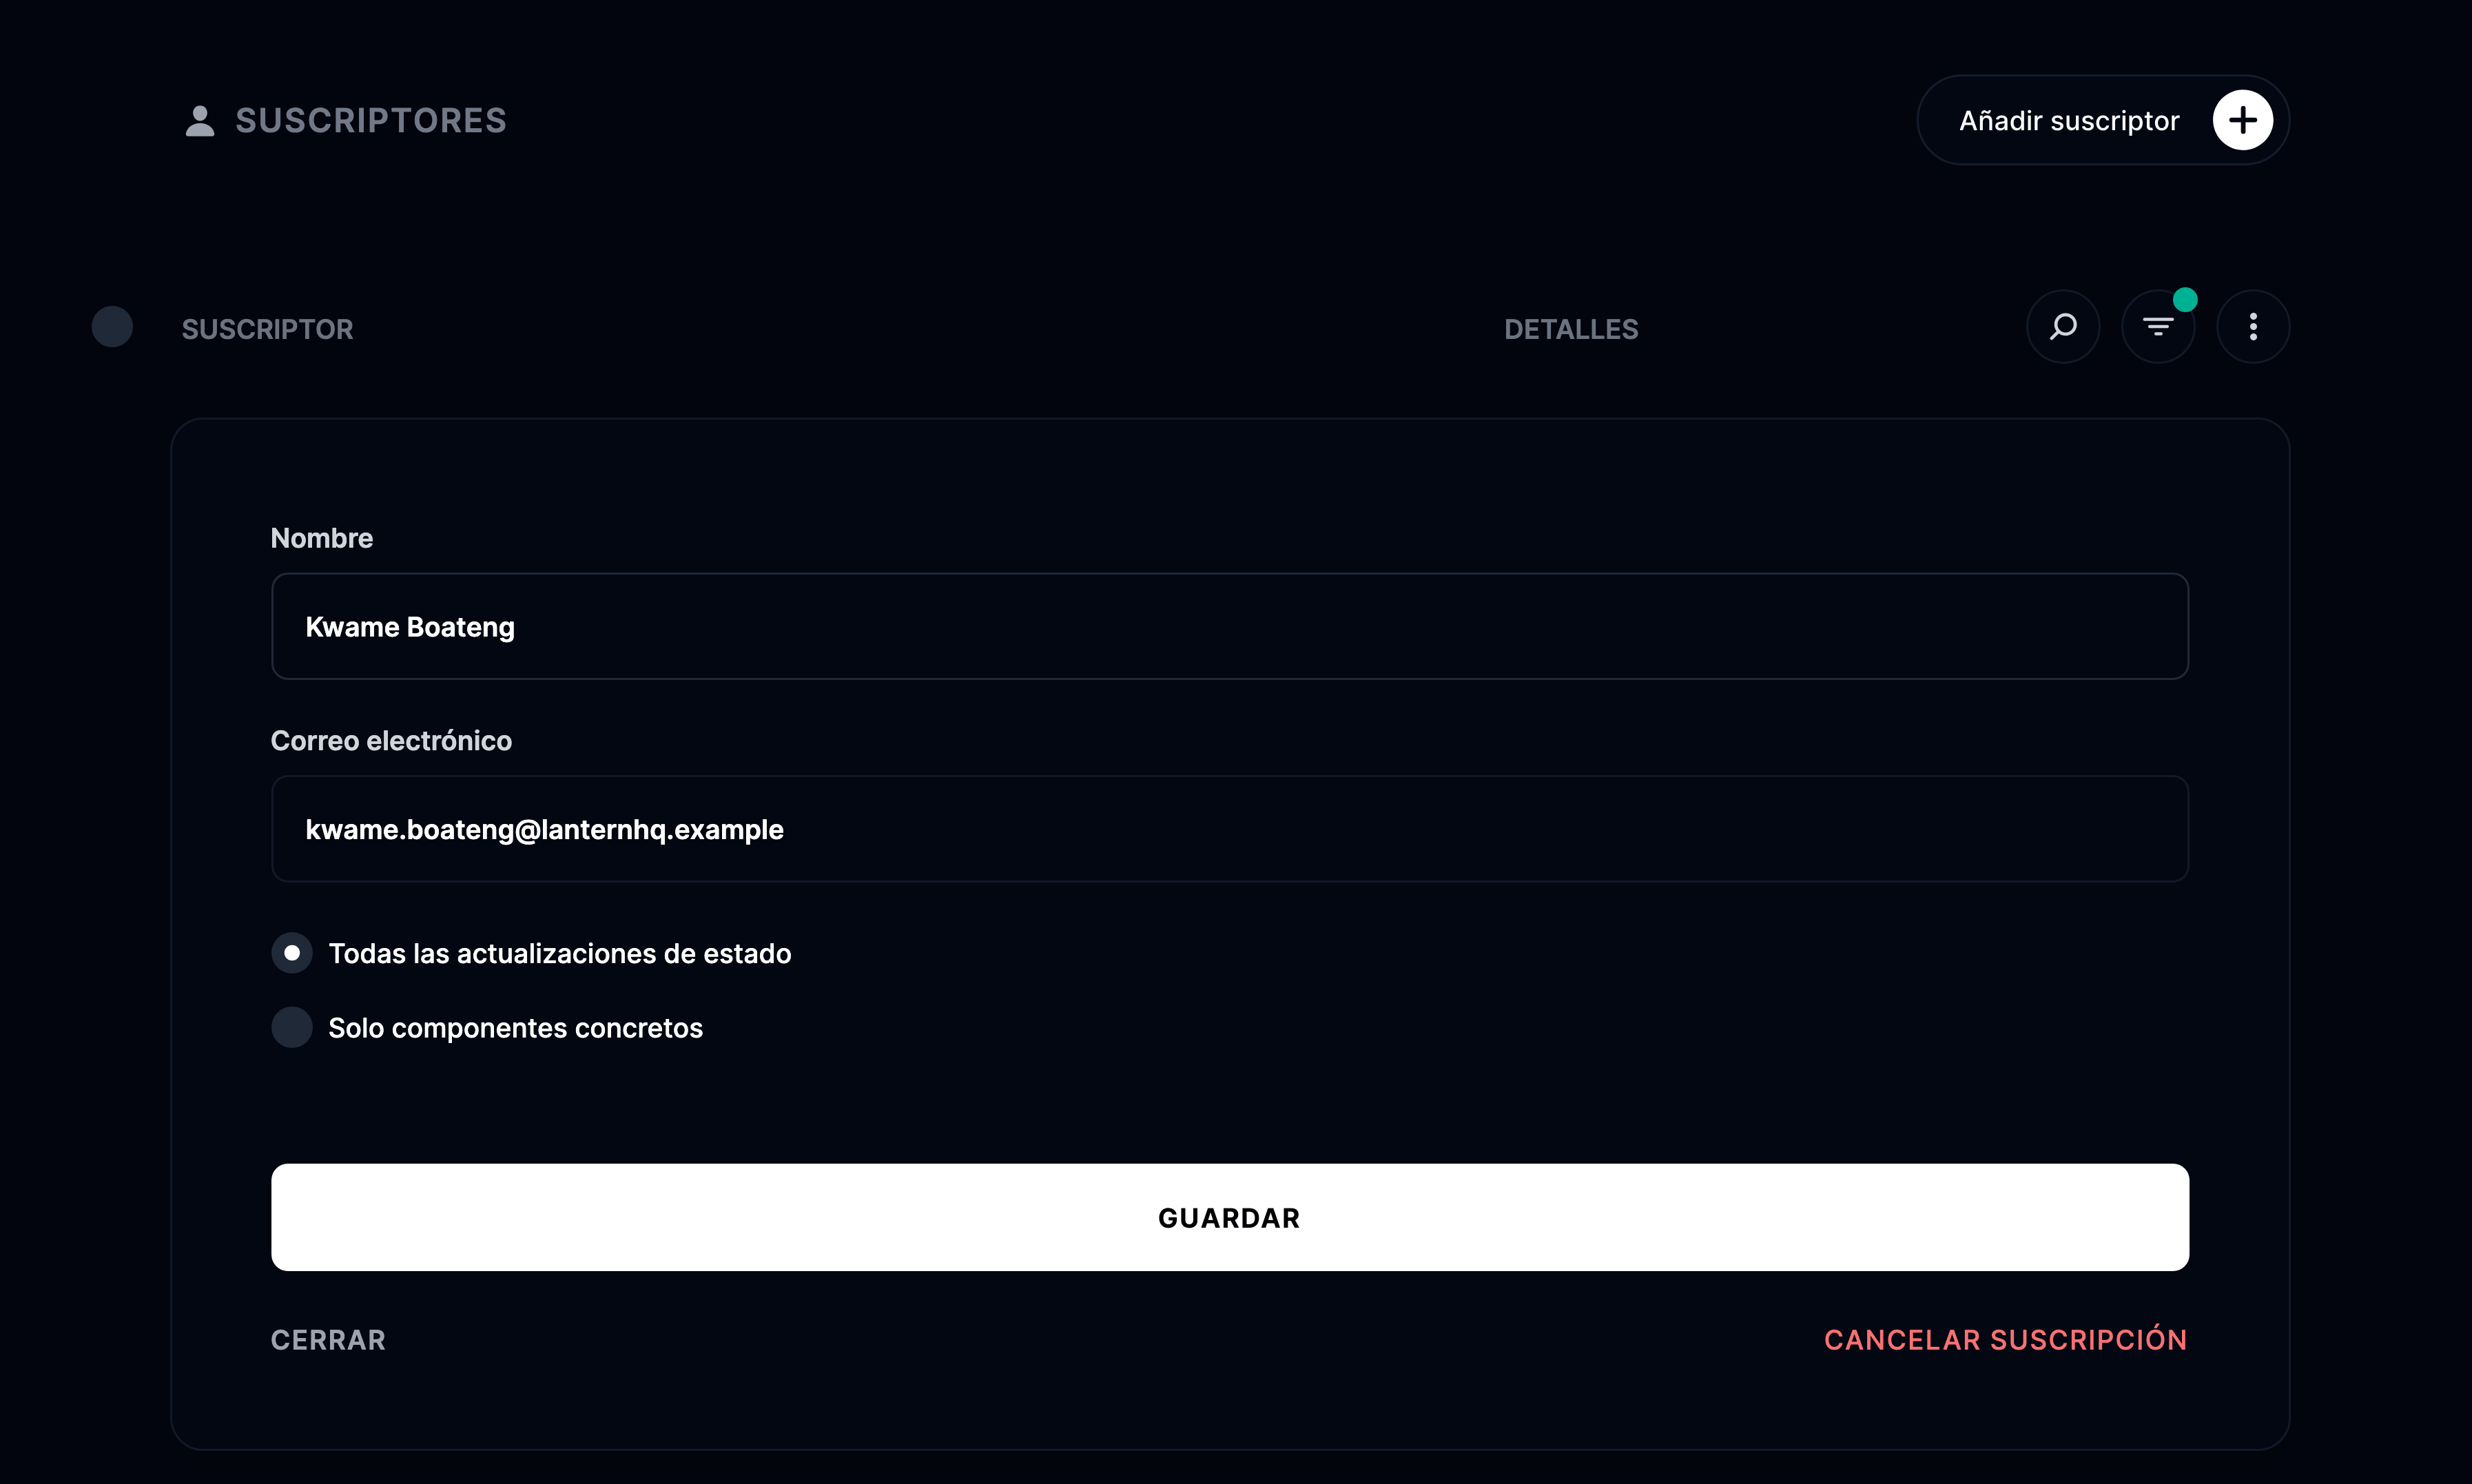Select Solo componentes concretos radio option
Screen dimensions: 2472x1484
pos(292,1027)
